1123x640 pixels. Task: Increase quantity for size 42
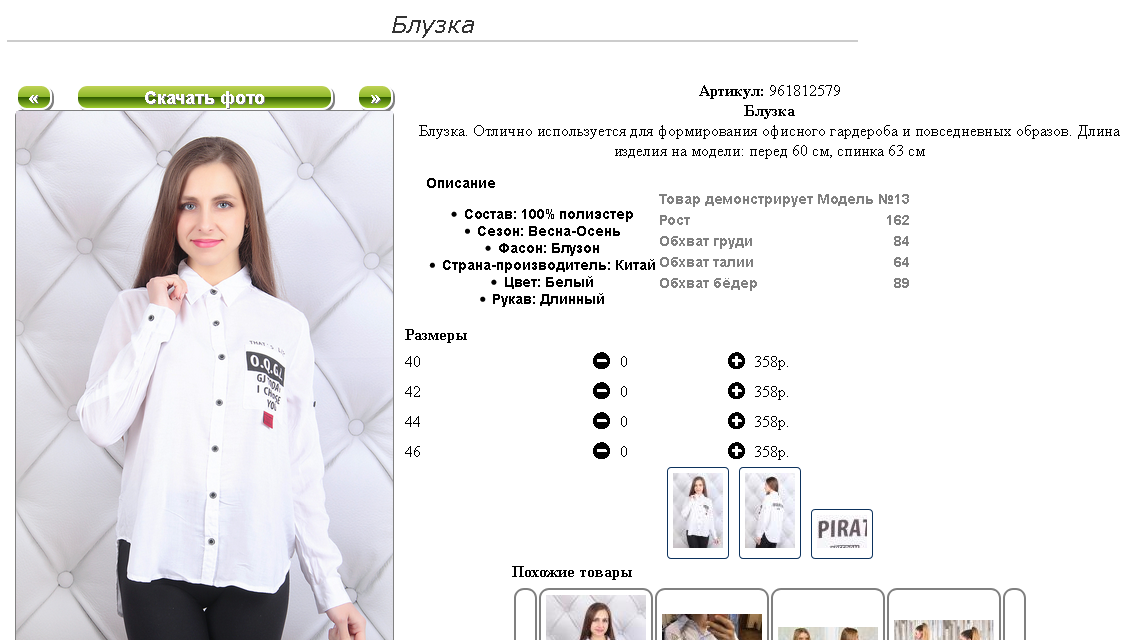(736, 391)
